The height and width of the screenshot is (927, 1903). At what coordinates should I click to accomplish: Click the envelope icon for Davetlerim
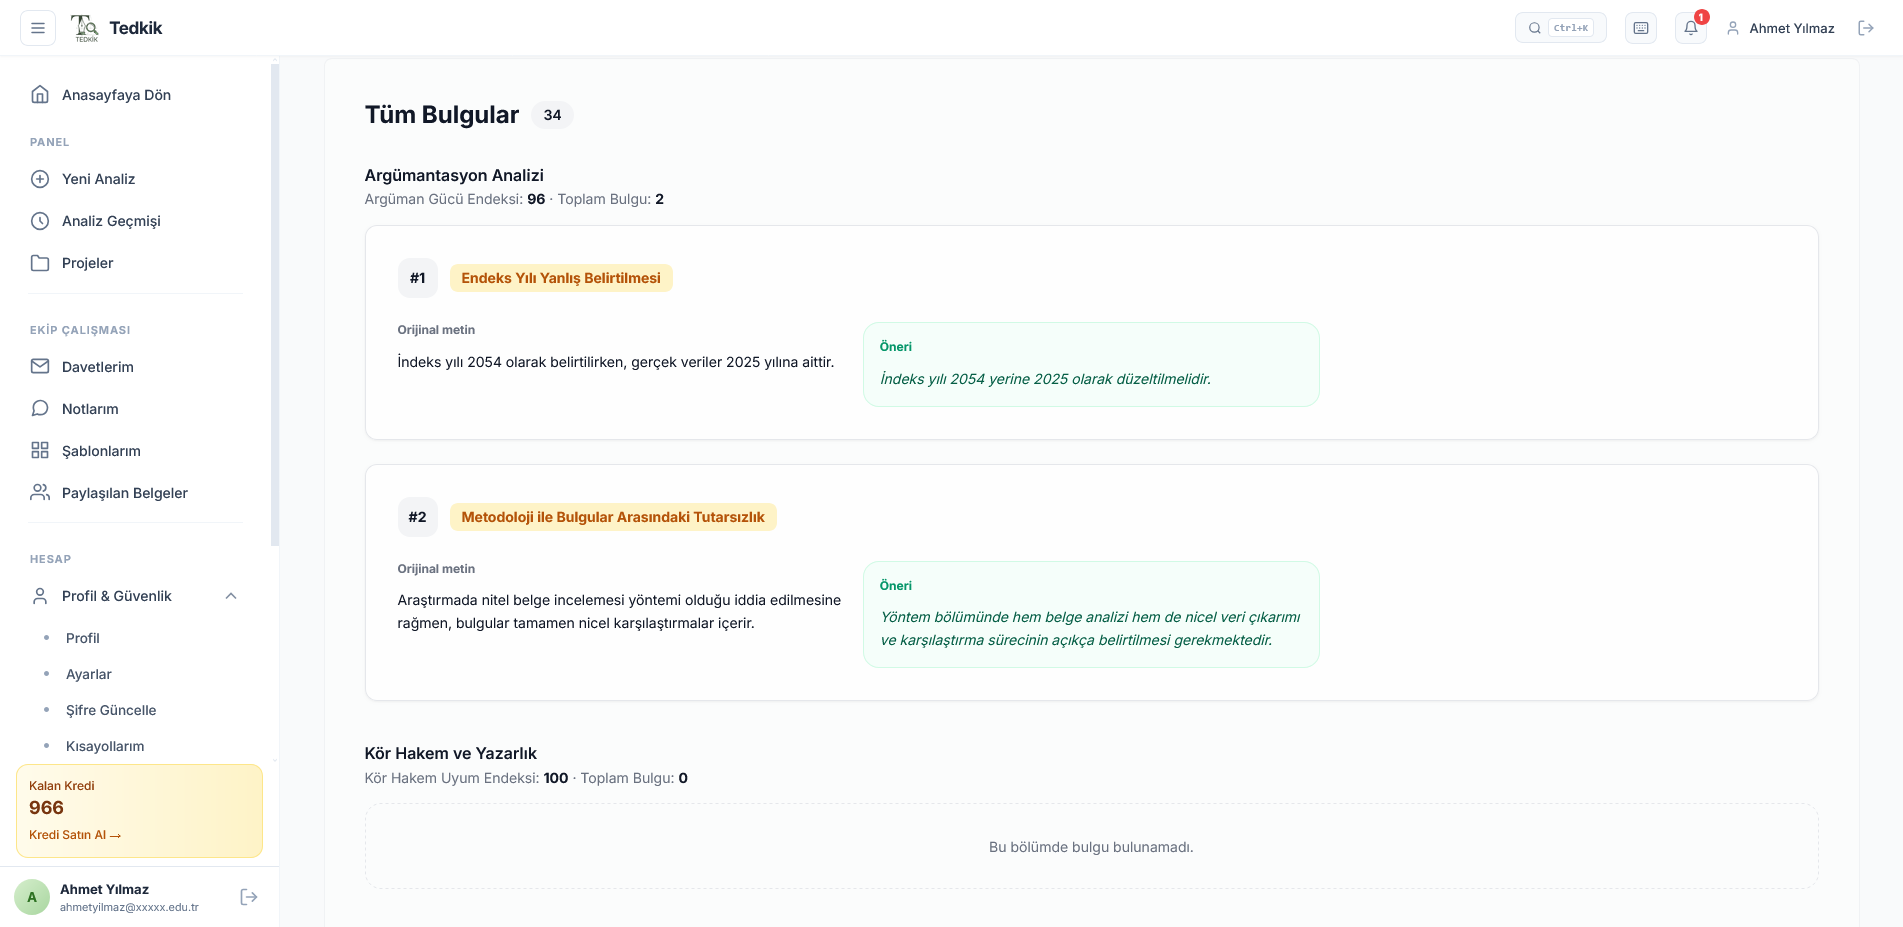pos(40,367)
